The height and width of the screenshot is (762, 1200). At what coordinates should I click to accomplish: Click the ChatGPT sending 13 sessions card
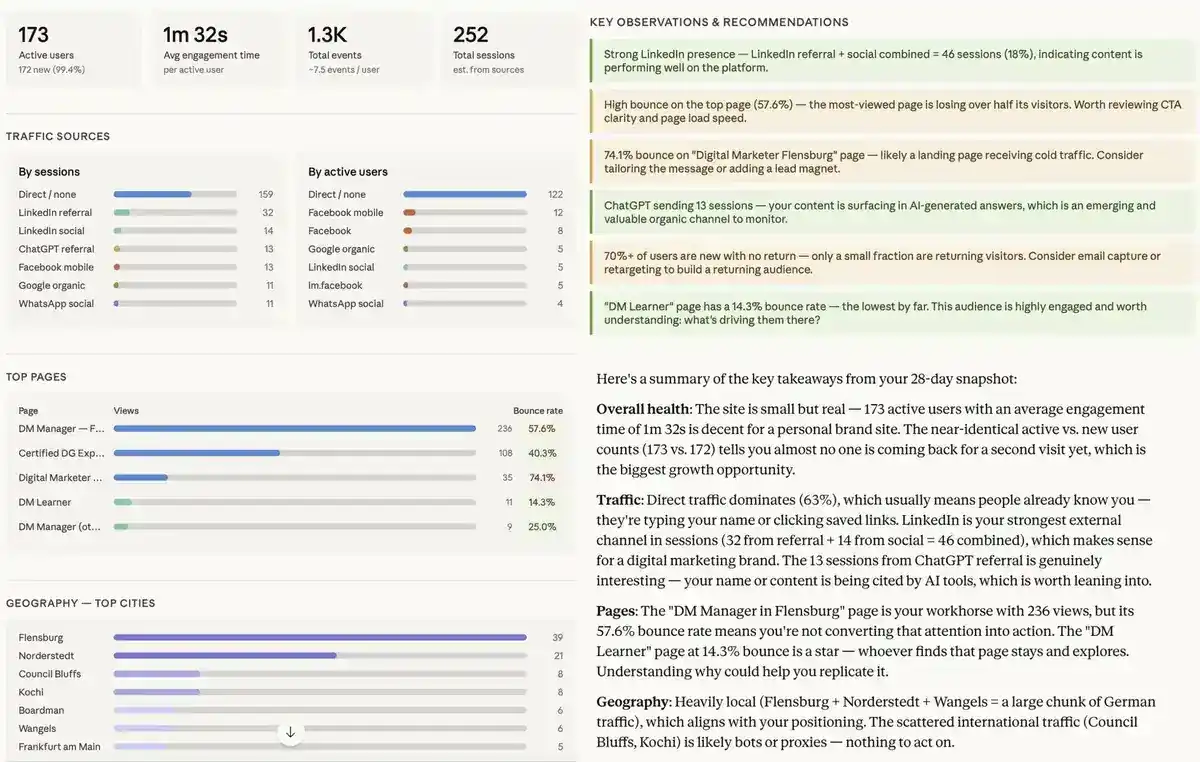[x=894, y=212]
